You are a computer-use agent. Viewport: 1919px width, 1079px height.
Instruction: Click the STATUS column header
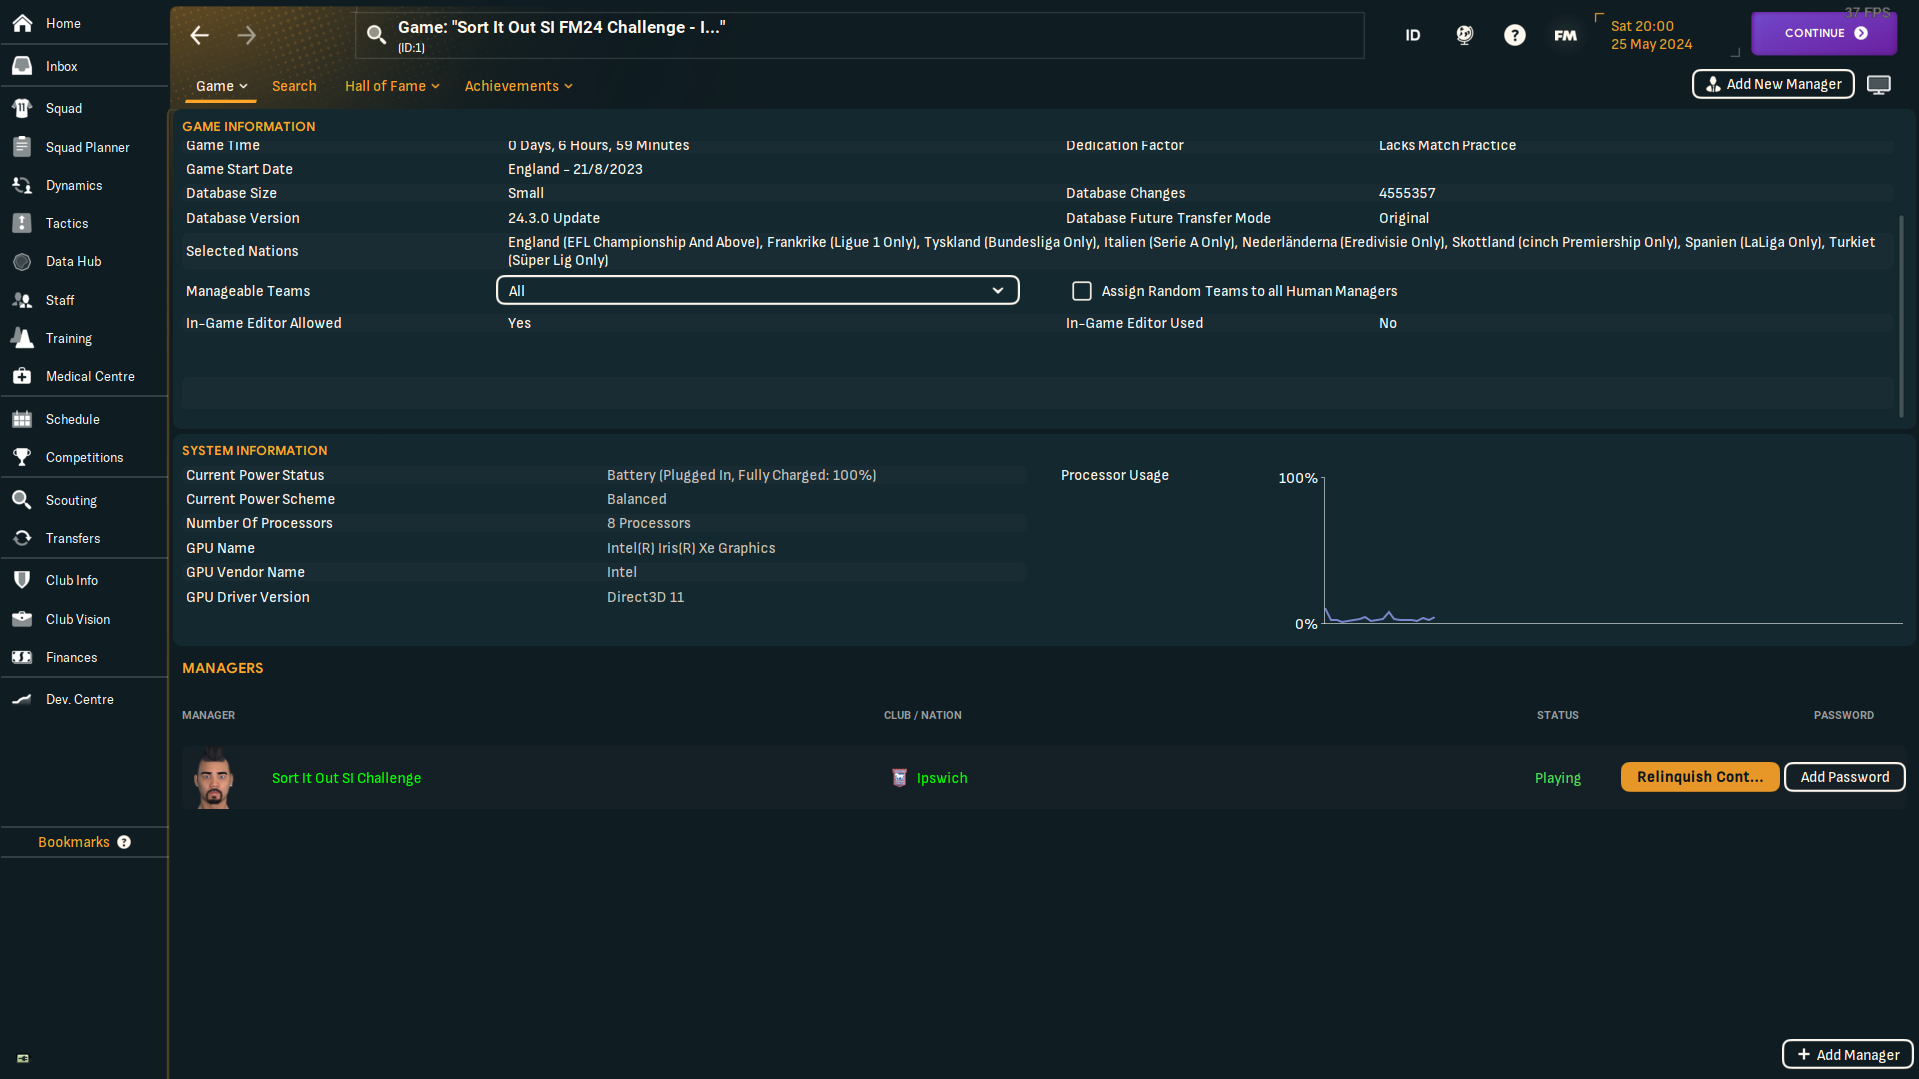[x=1557, y=715]
